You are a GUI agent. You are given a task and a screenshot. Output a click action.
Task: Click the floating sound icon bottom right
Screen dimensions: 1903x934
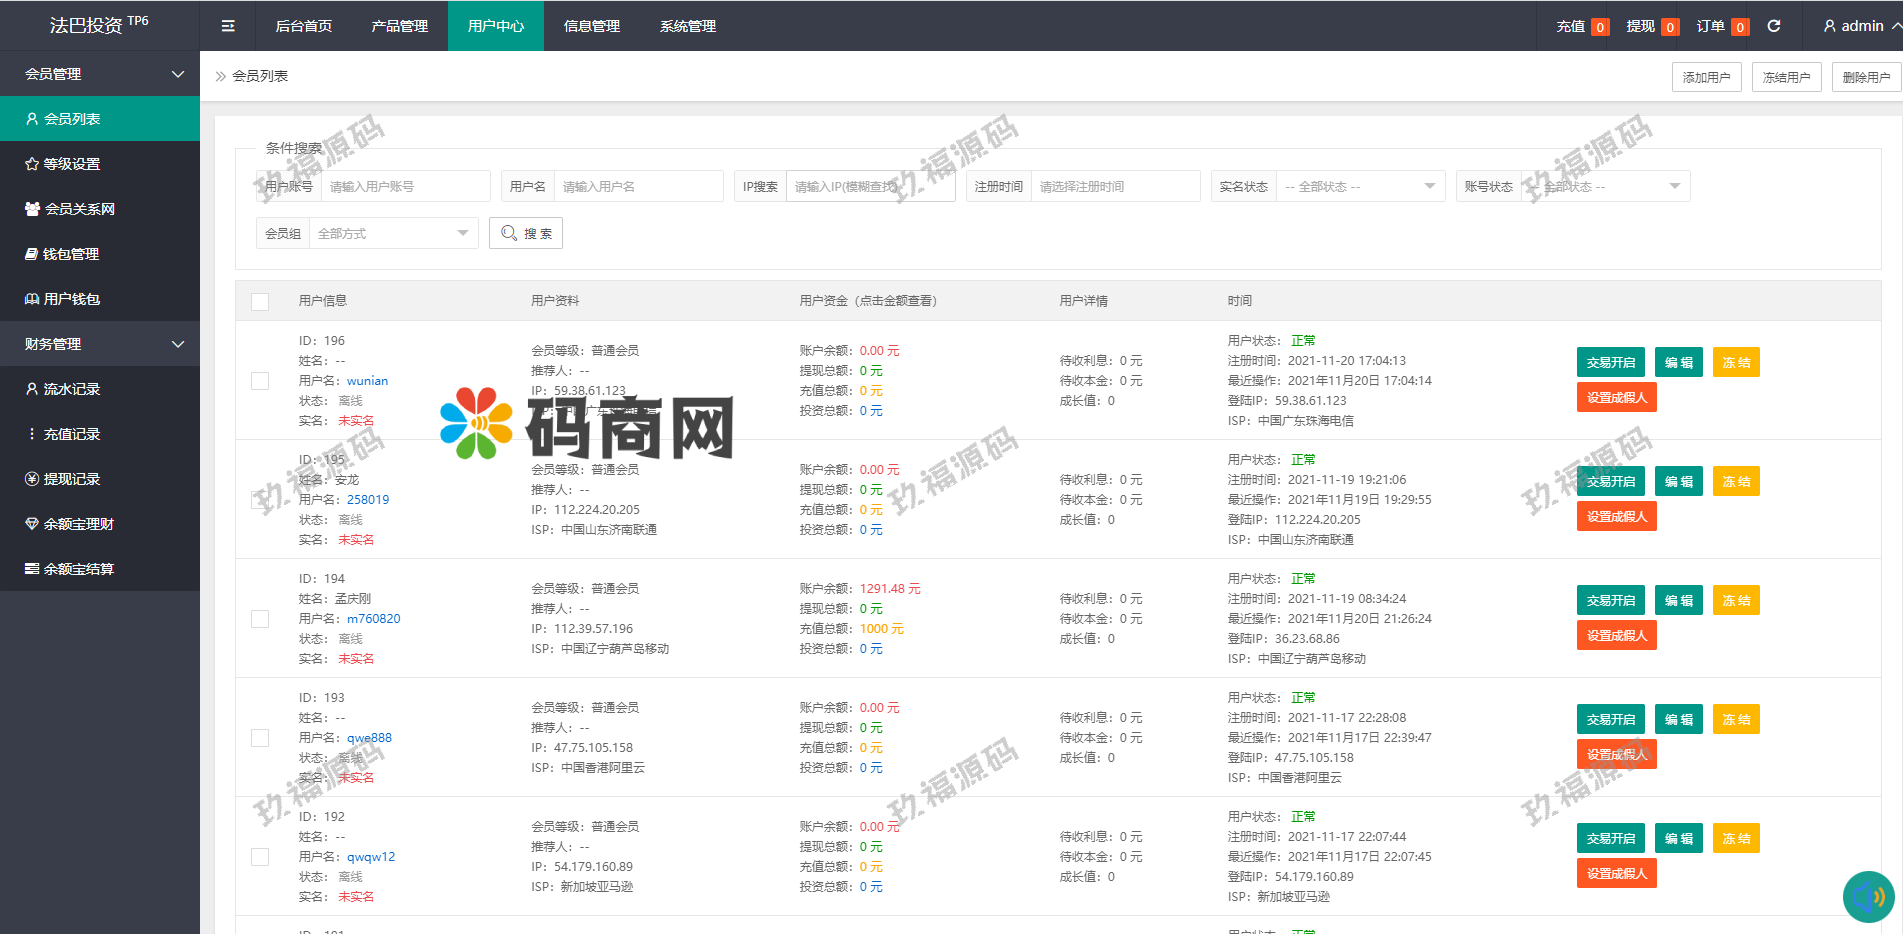(1868, 897)
